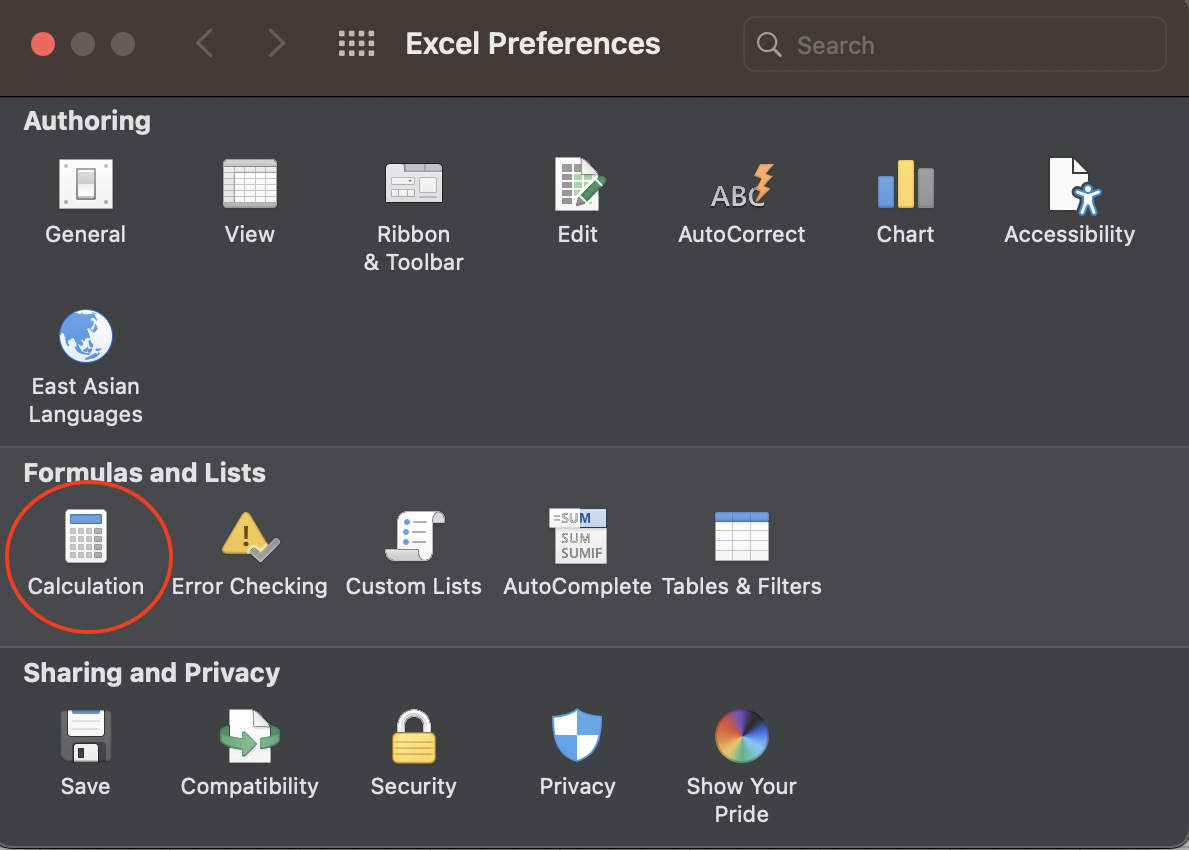The height and width of the screenshot is (850, 1189).
Task: Select the Show Your Pride option
Action: click(x=741, y=737)
